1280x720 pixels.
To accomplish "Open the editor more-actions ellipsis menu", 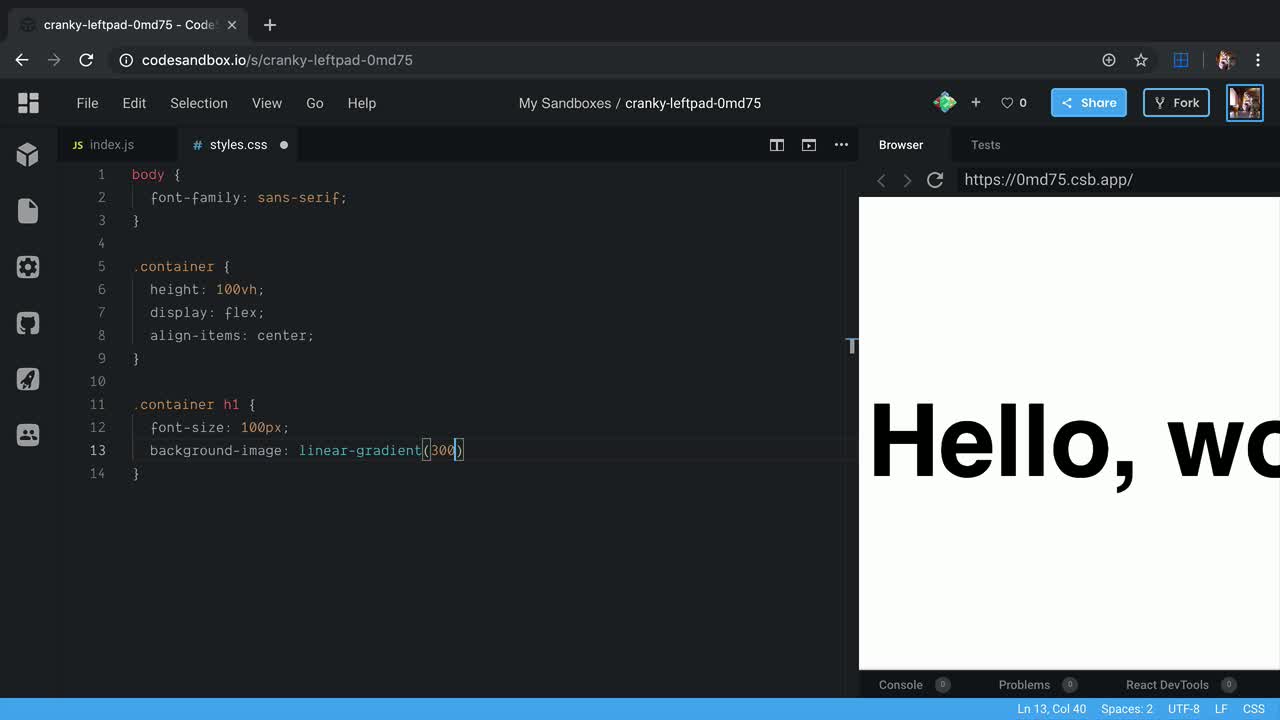I will coord(841,144).
